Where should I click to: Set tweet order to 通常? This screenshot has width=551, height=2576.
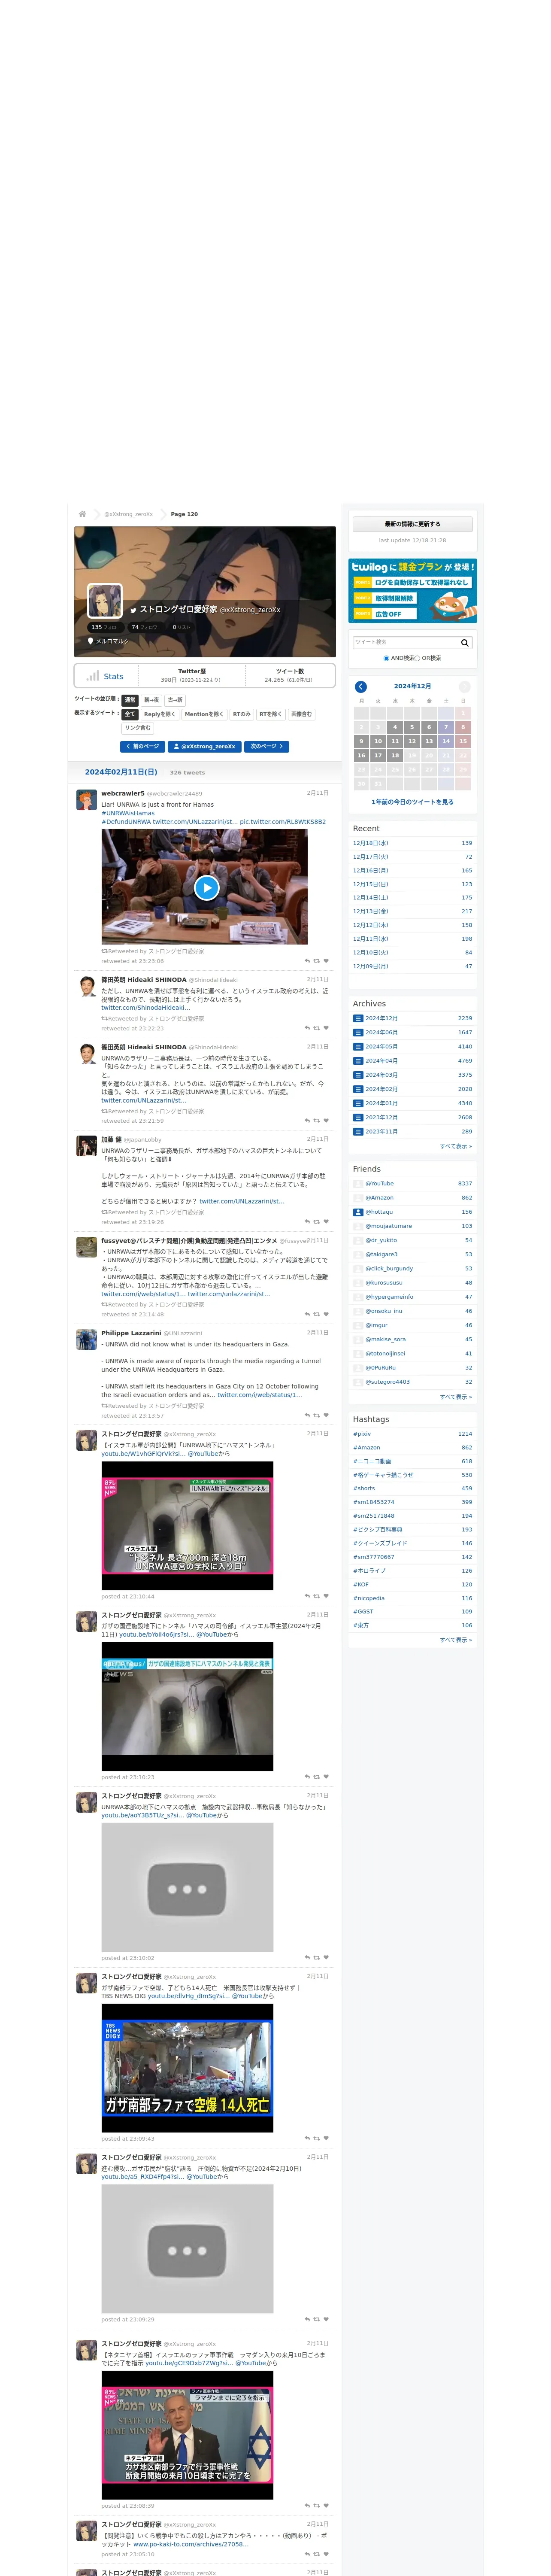130,700
